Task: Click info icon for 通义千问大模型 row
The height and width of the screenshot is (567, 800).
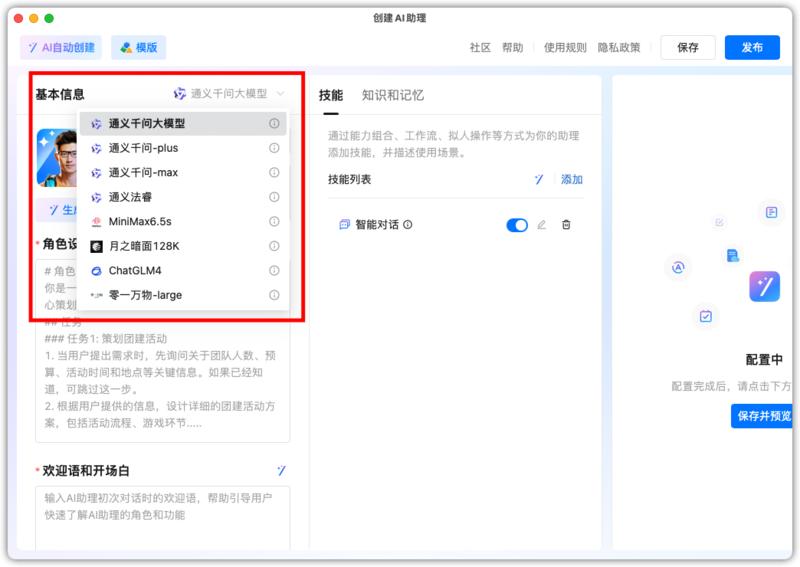Action: [274, 124]
